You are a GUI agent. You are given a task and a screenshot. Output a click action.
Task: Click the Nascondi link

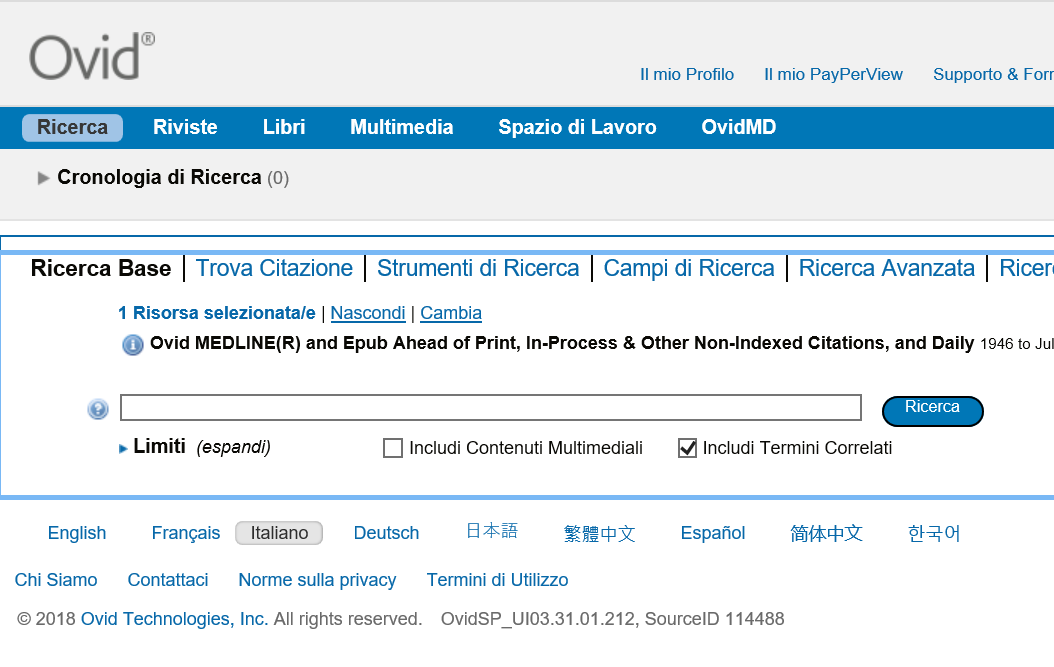pos(367,313)
